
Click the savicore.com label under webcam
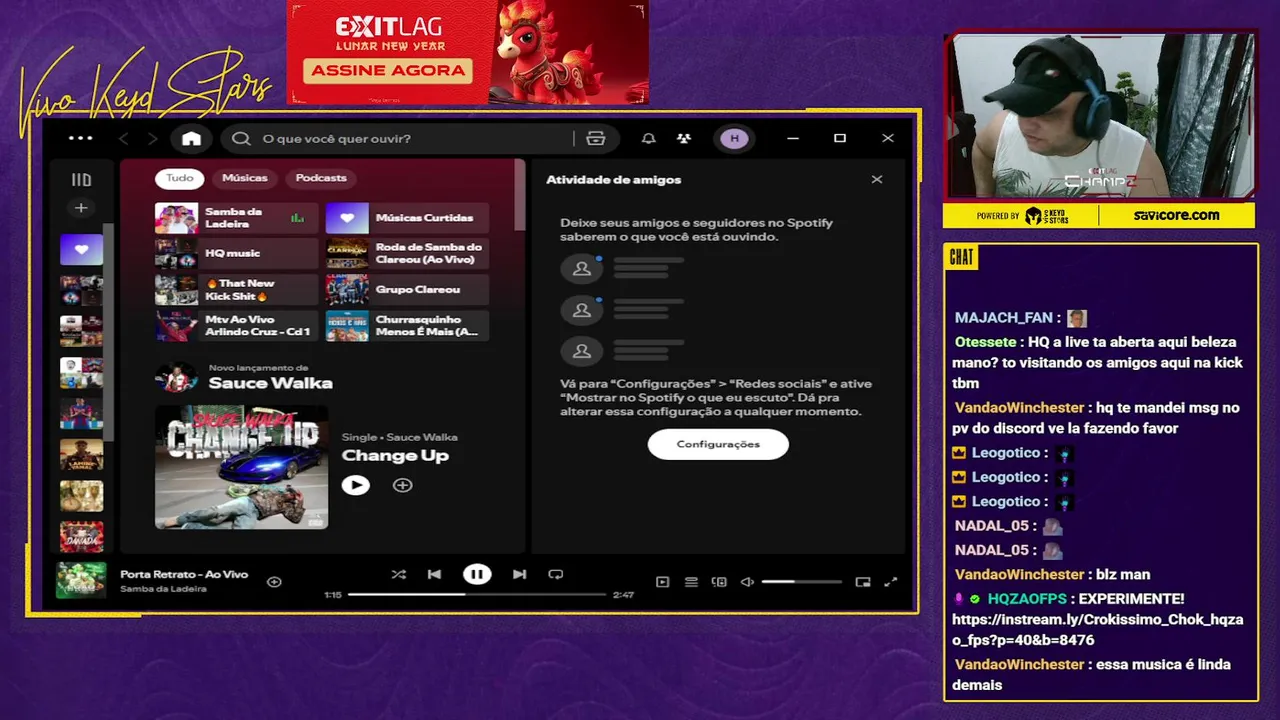pos(1176,215)
